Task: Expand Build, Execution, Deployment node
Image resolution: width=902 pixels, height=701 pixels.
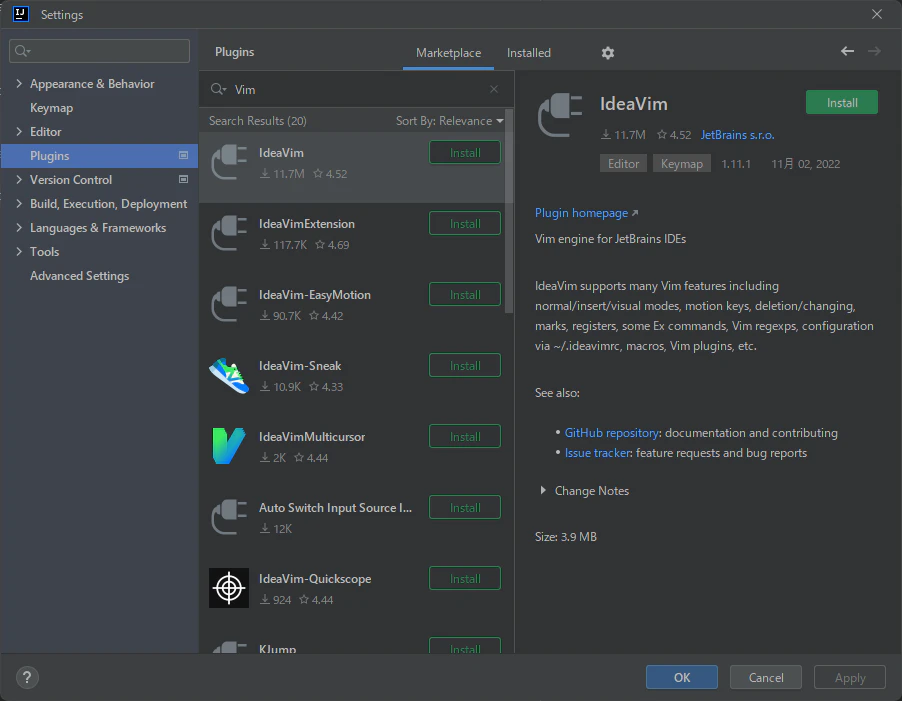Action: click(19, 204)
